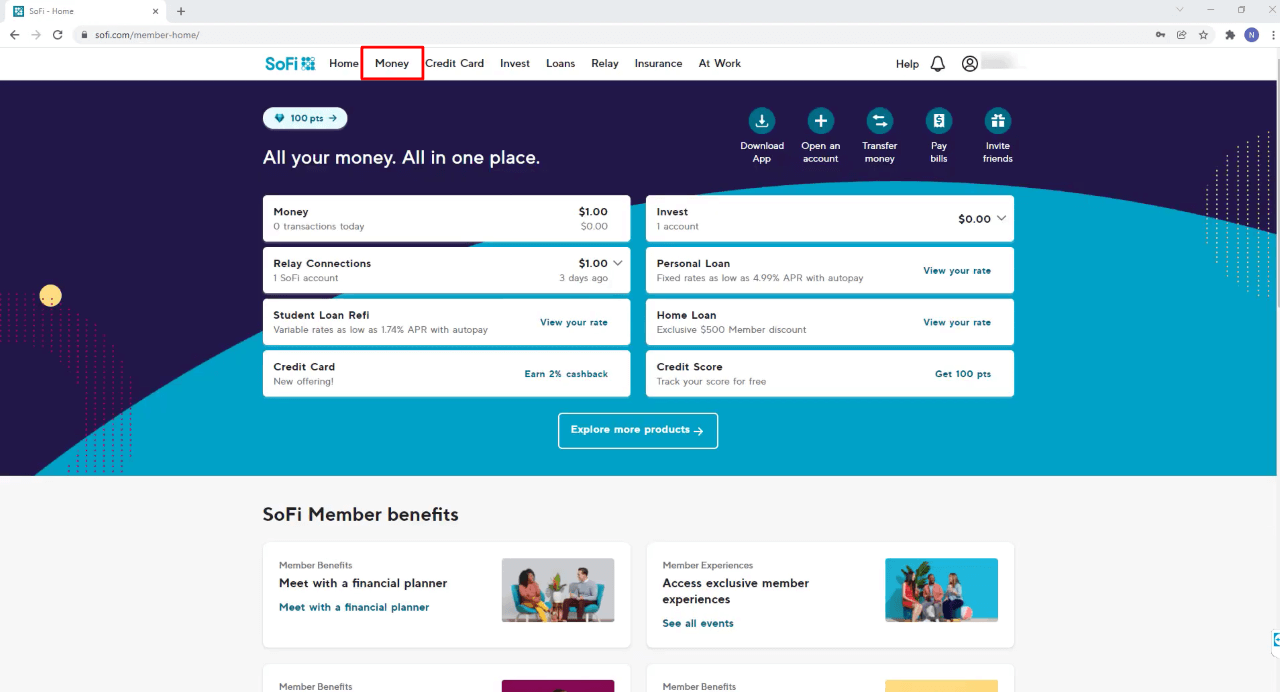Click '1 SoFi account' text
1280x692 pixels.
click(306, 278)
